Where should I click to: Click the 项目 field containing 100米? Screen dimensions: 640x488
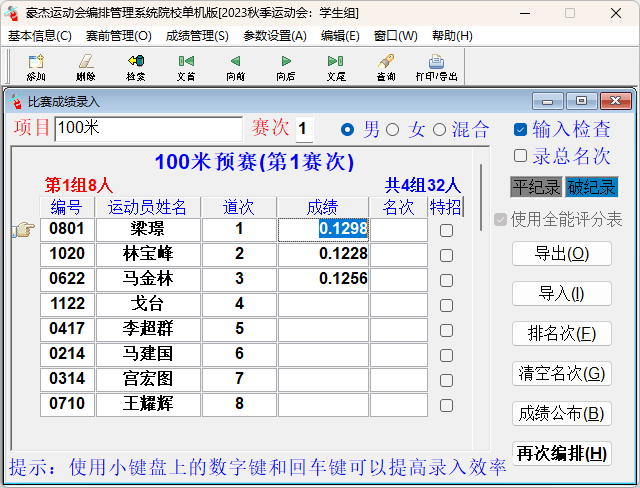(149, 129)
